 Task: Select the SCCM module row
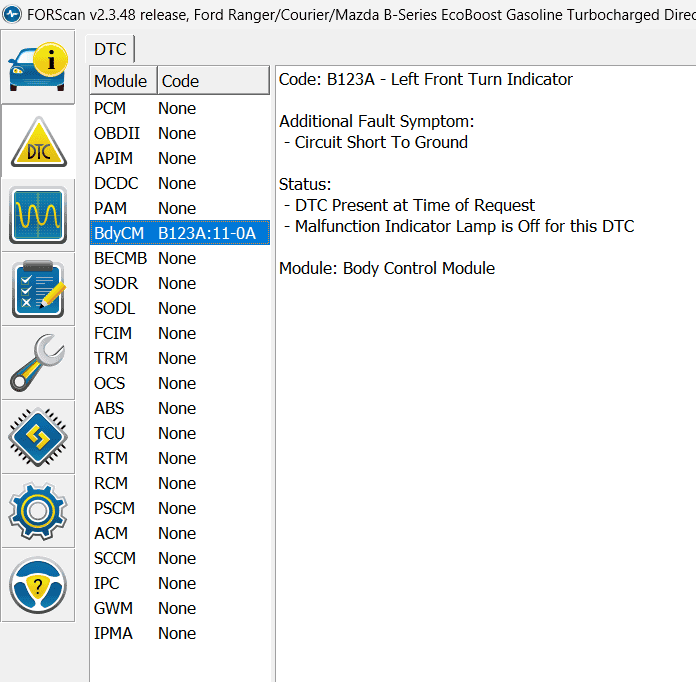pos(180,558)
